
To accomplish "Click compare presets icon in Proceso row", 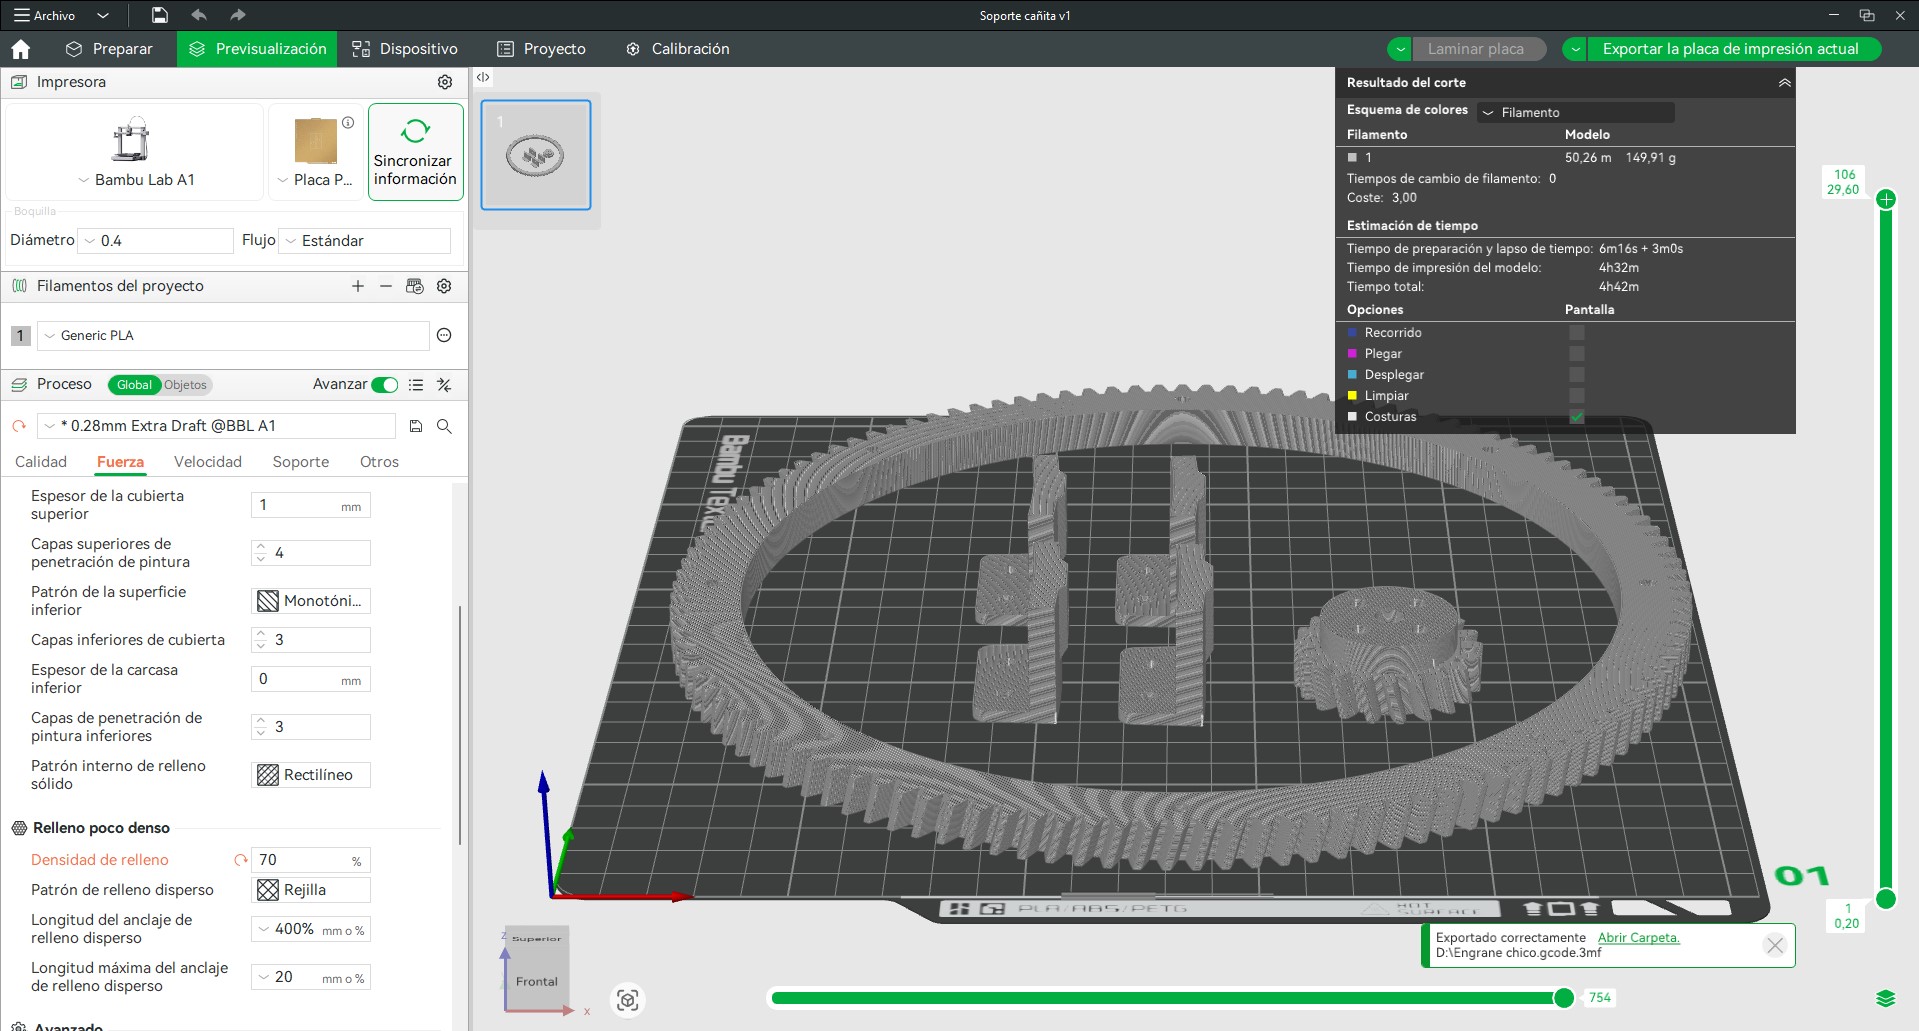I will coord(444,385).
